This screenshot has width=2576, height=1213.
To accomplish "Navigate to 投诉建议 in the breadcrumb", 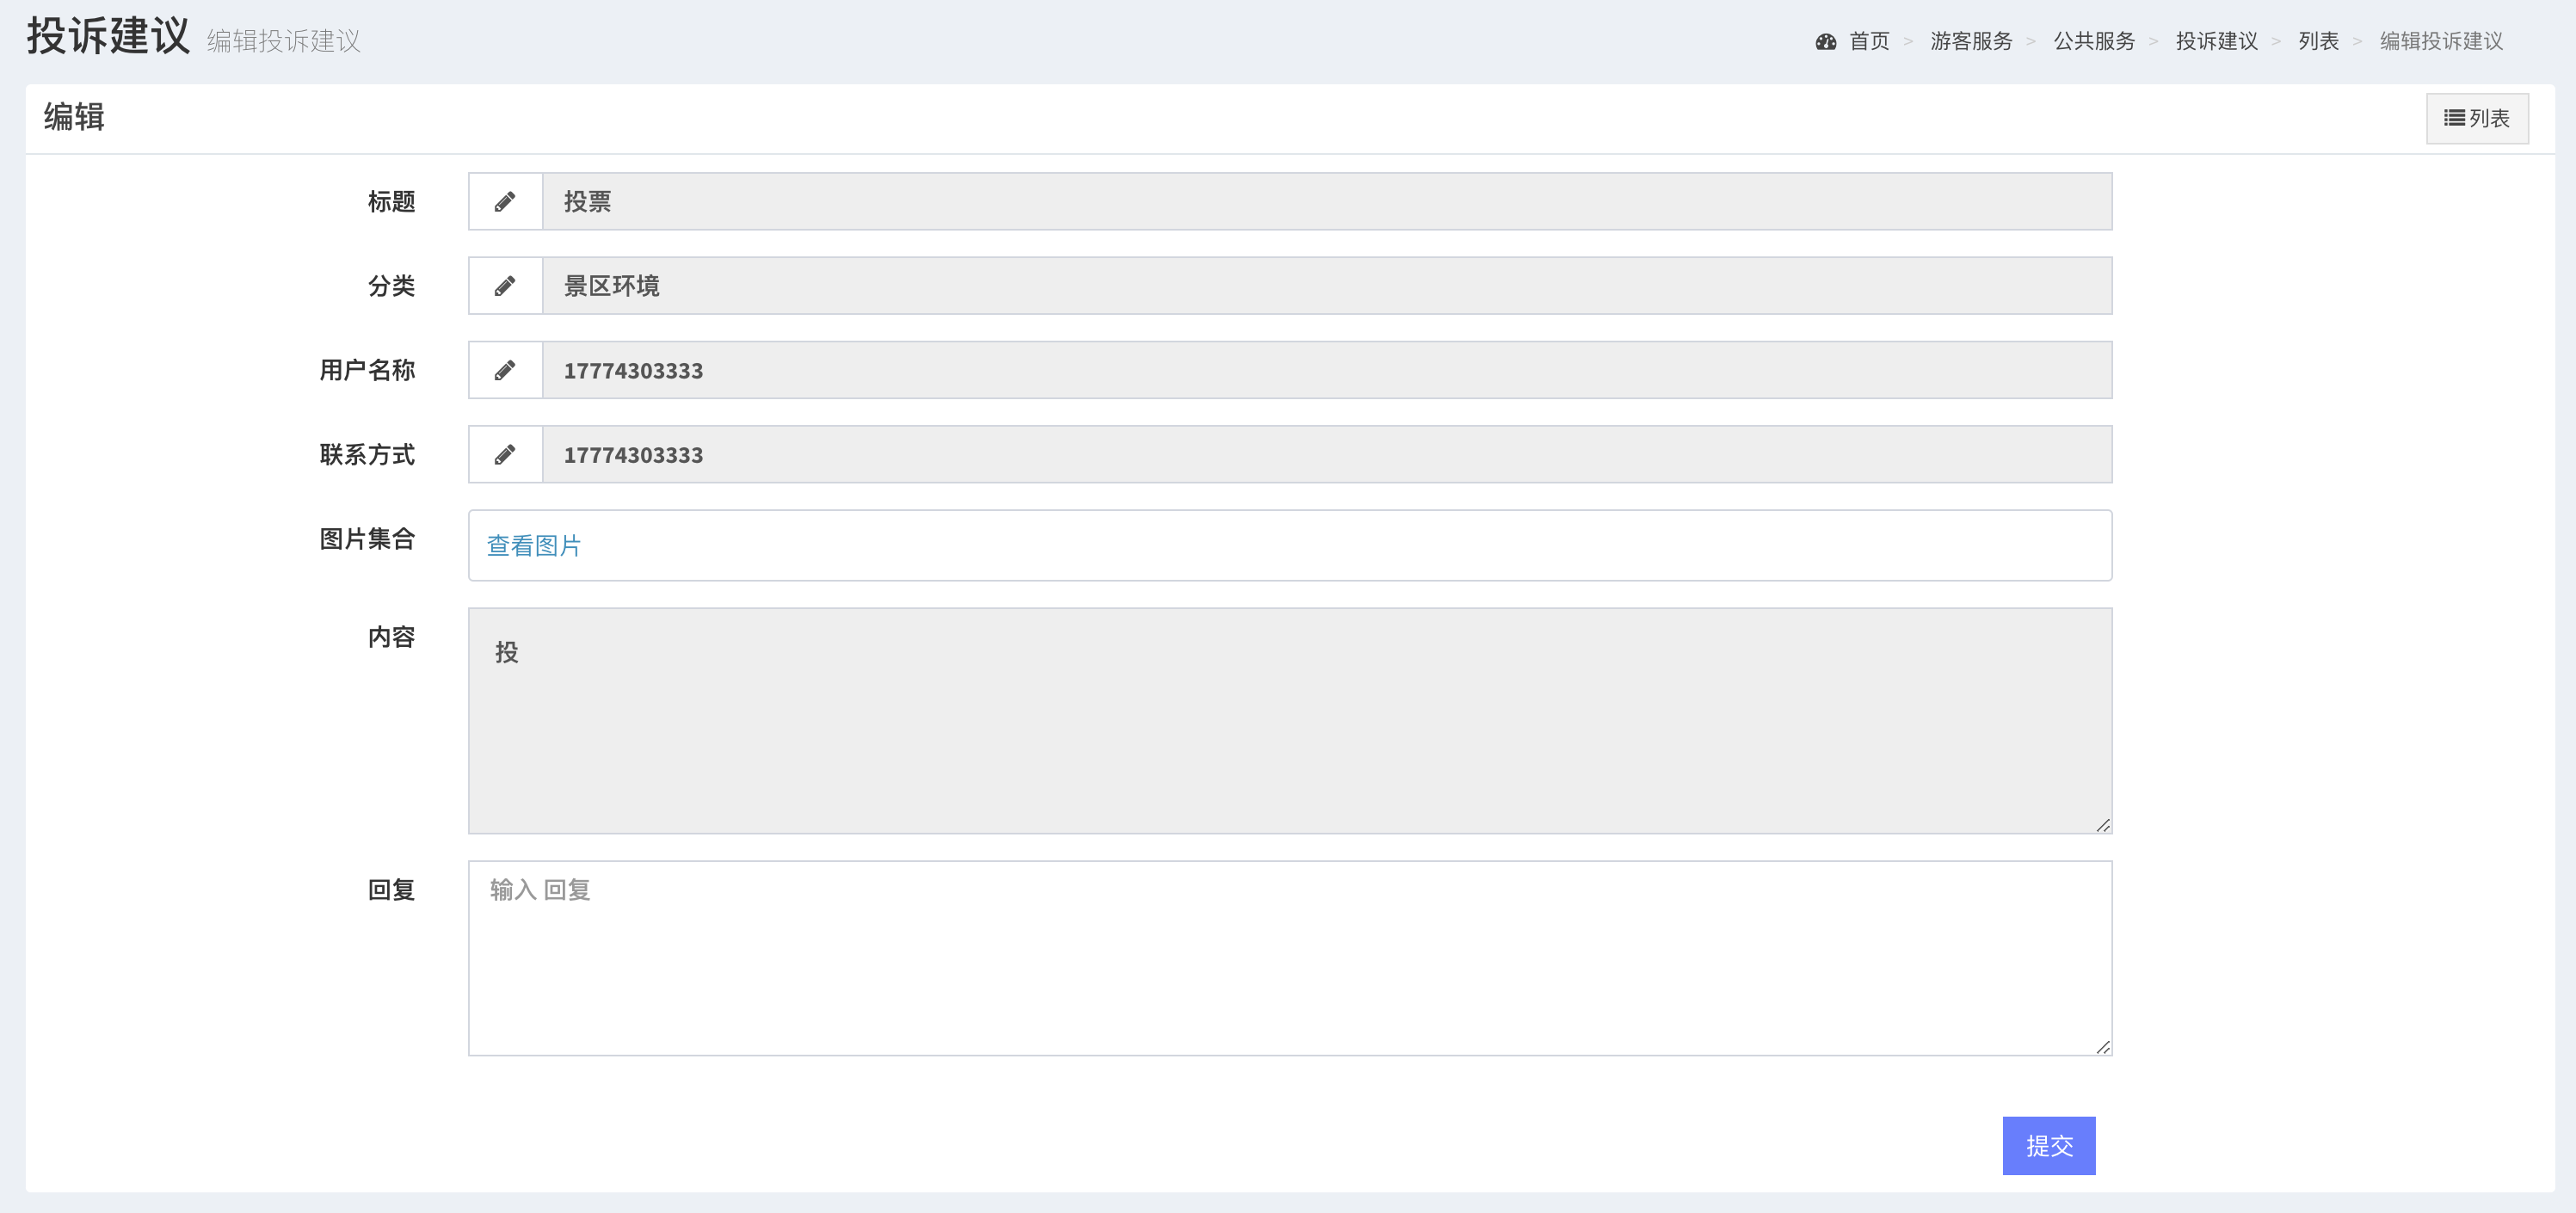I will [2216, 41].
